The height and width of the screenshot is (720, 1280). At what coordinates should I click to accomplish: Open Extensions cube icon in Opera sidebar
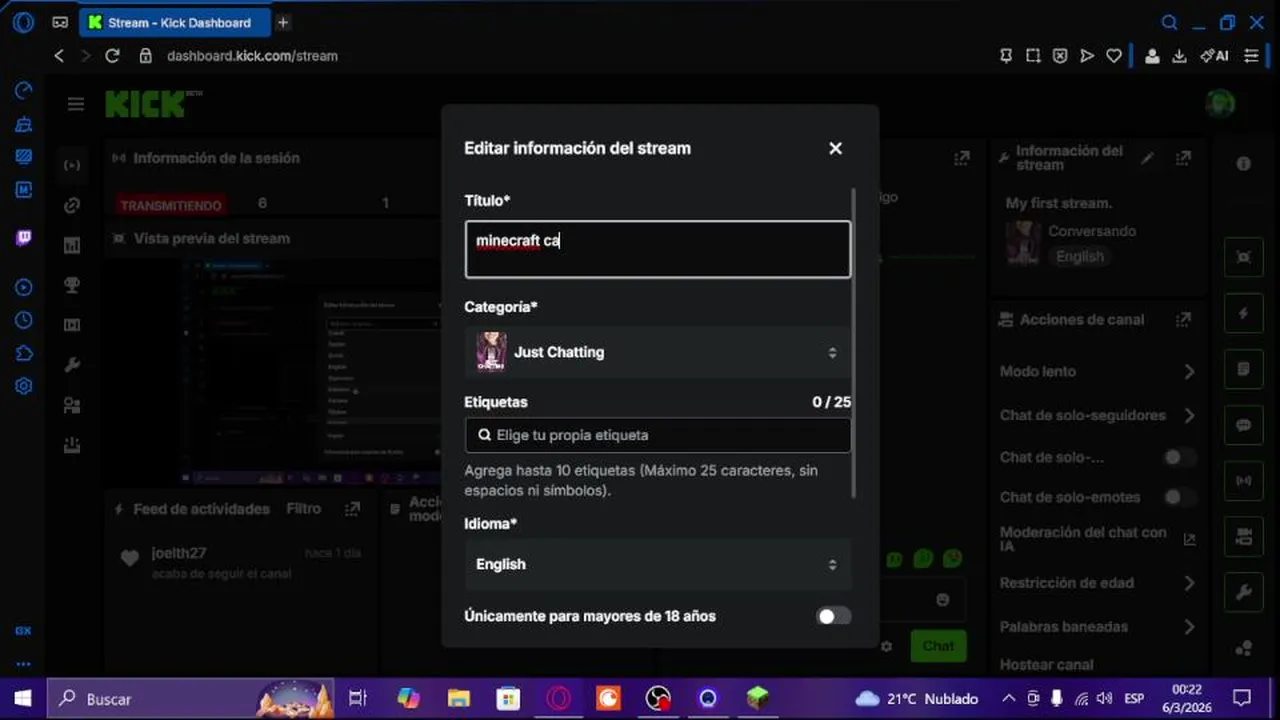(24, 353)
